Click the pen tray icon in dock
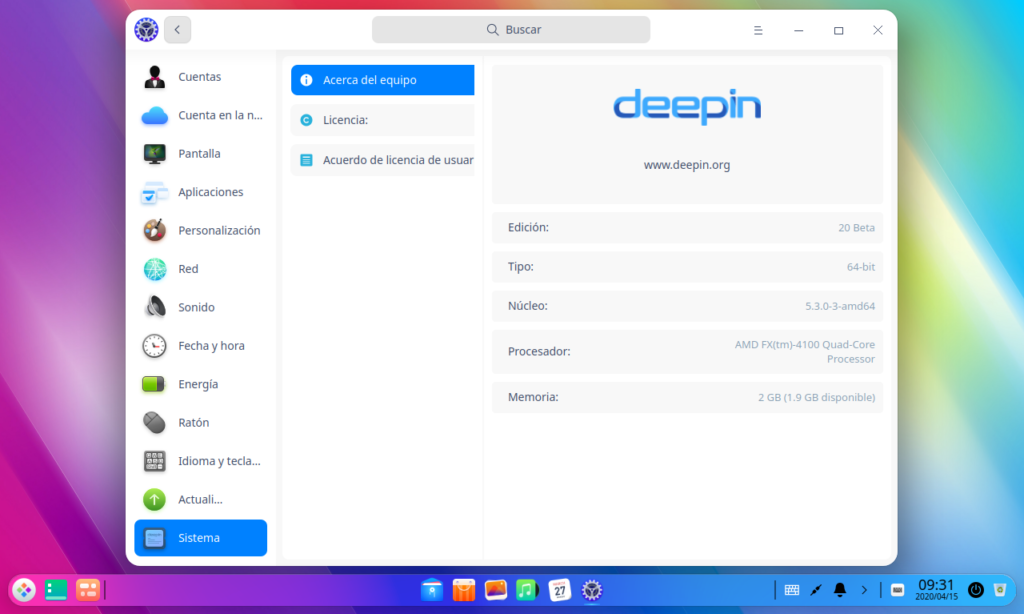The height and width of the screenshot is (614, 1024). [x=816, y=590]
